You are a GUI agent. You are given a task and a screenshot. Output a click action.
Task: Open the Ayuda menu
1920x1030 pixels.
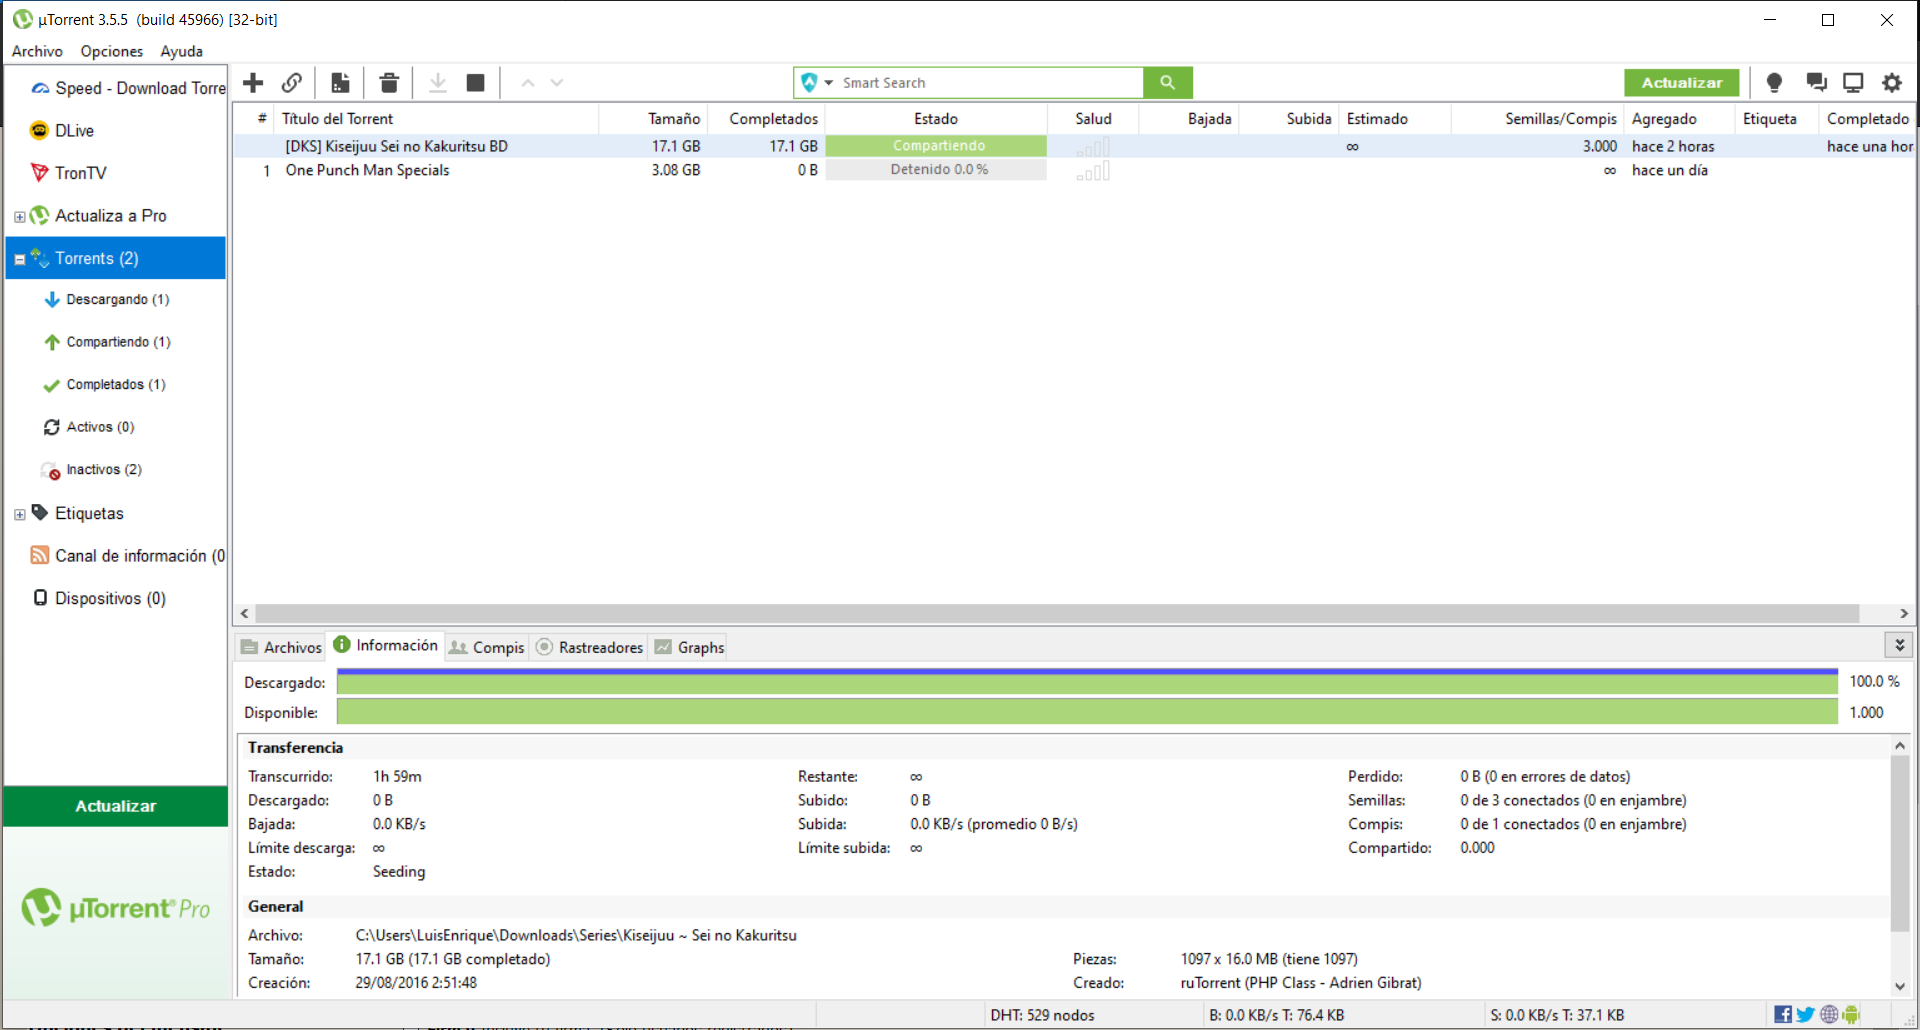click(181, 51)
